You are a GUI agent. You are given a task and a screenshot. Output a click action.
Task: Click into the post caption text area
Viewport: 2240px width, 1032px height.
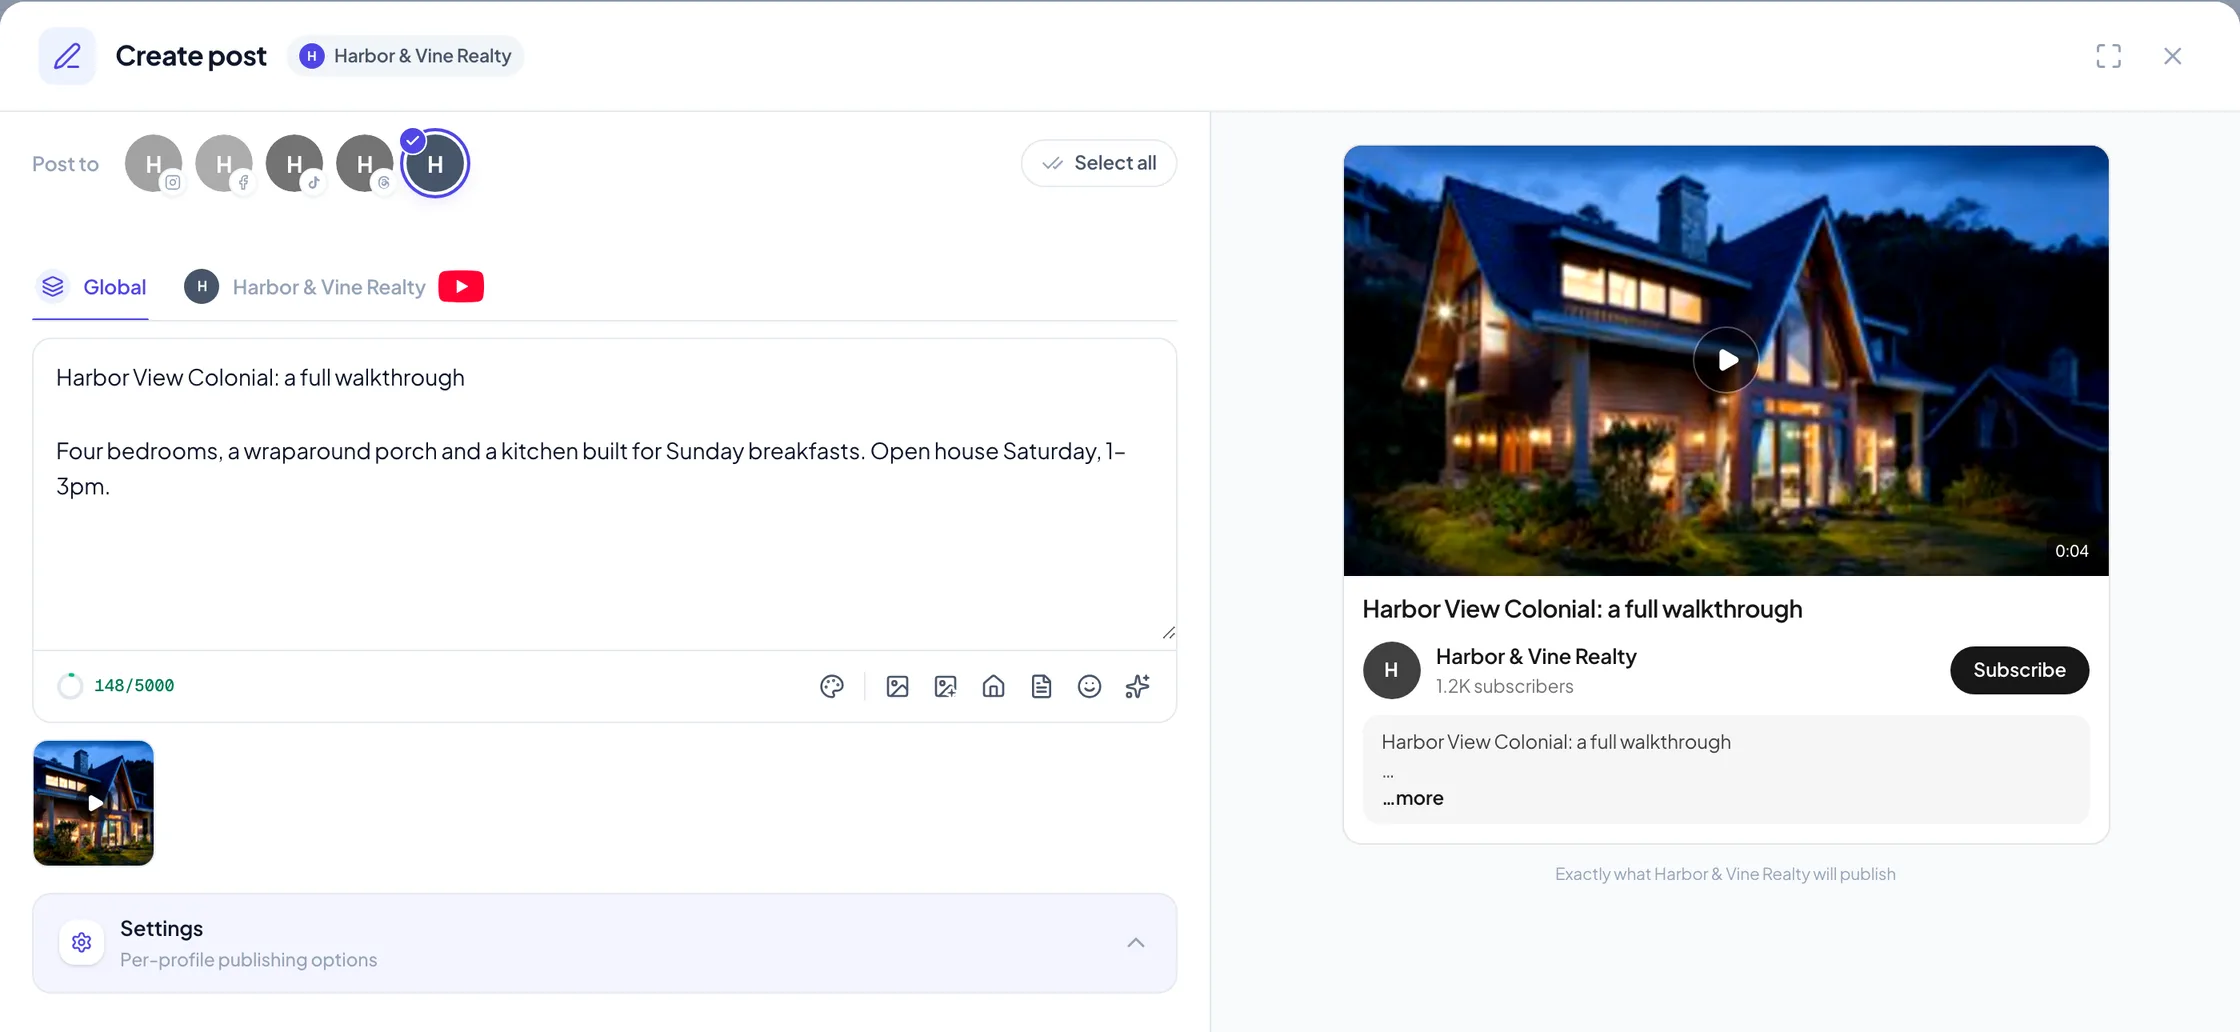pyautogui.click(x=604, y=494)
